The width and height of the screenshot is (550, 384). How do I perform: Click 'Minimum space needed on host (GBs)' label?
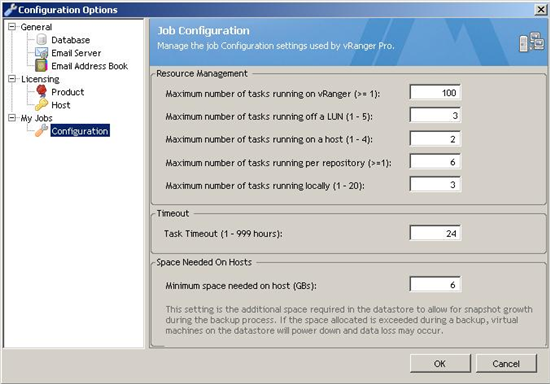(241, 286)
